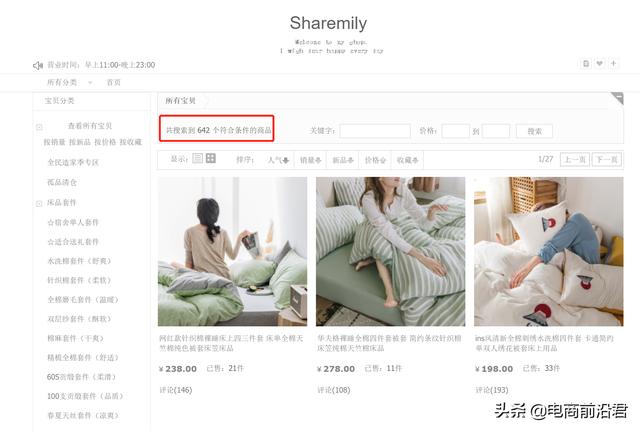Collapse the 查看所有宝贝 tree node
This screenshot has width=640, height=431.
[39, 127]
